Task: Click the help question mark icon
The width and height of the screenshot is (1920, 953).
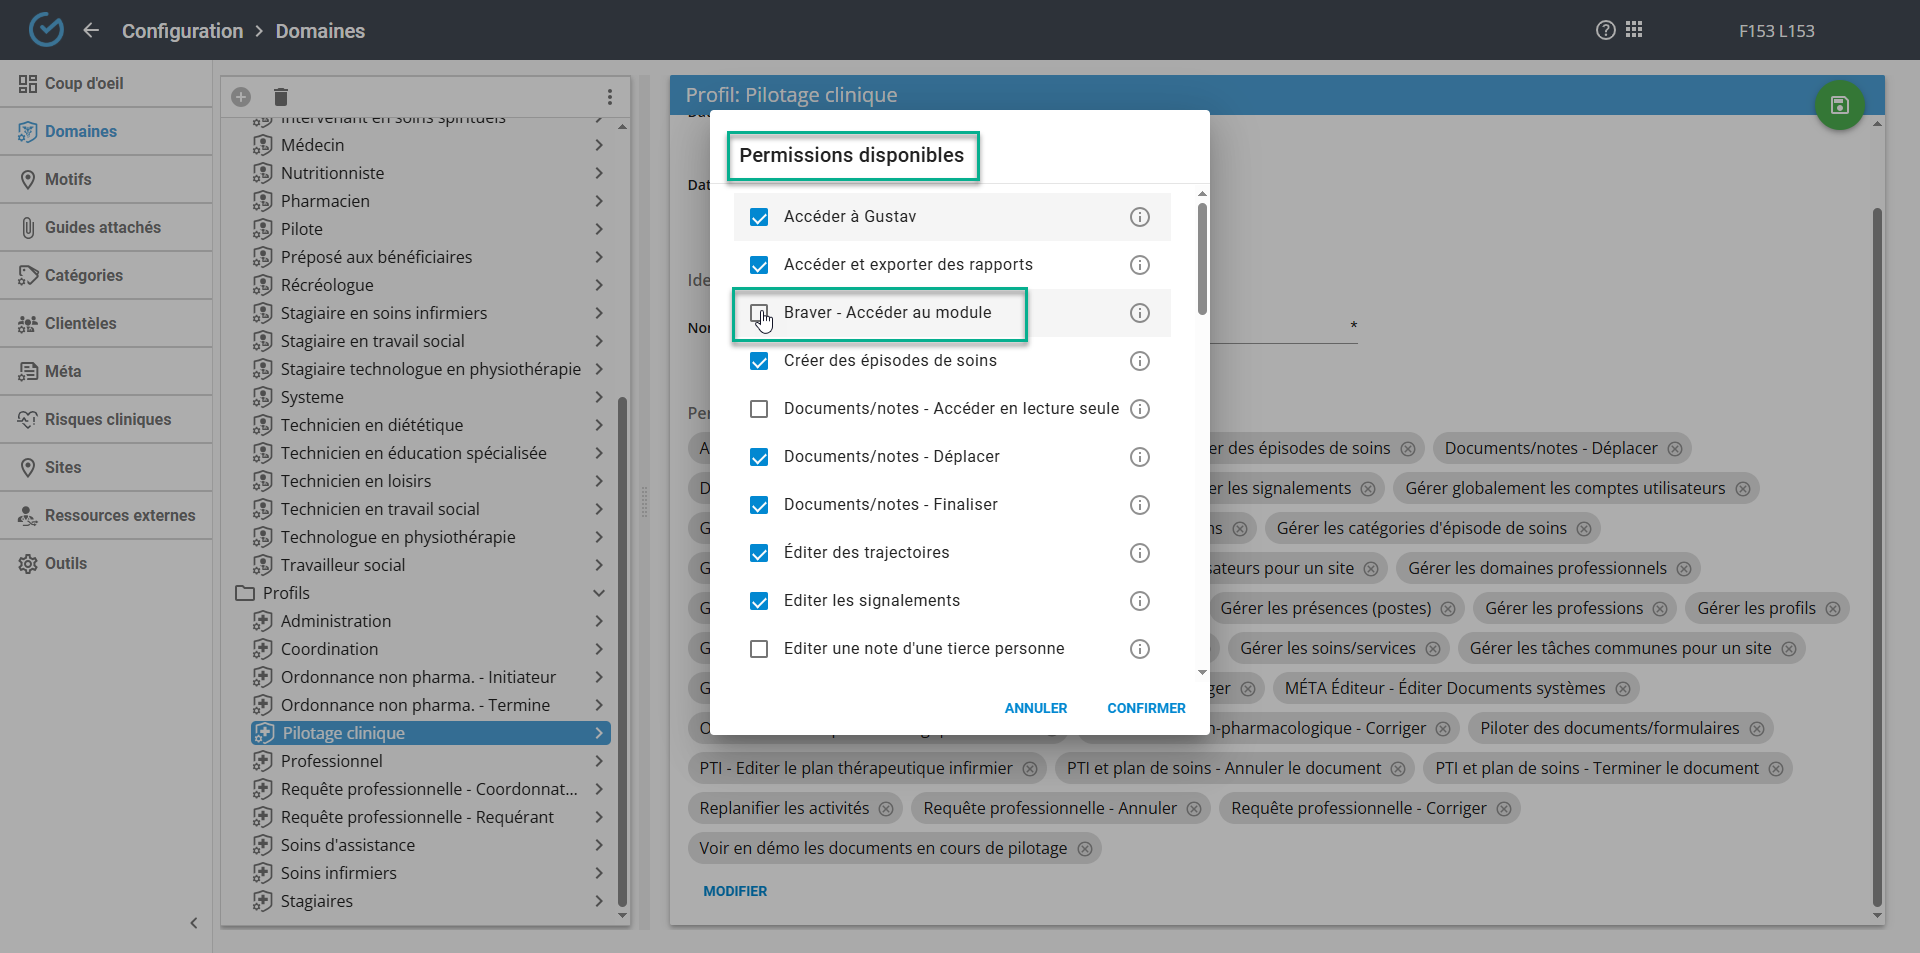Action: point(1605,30)
